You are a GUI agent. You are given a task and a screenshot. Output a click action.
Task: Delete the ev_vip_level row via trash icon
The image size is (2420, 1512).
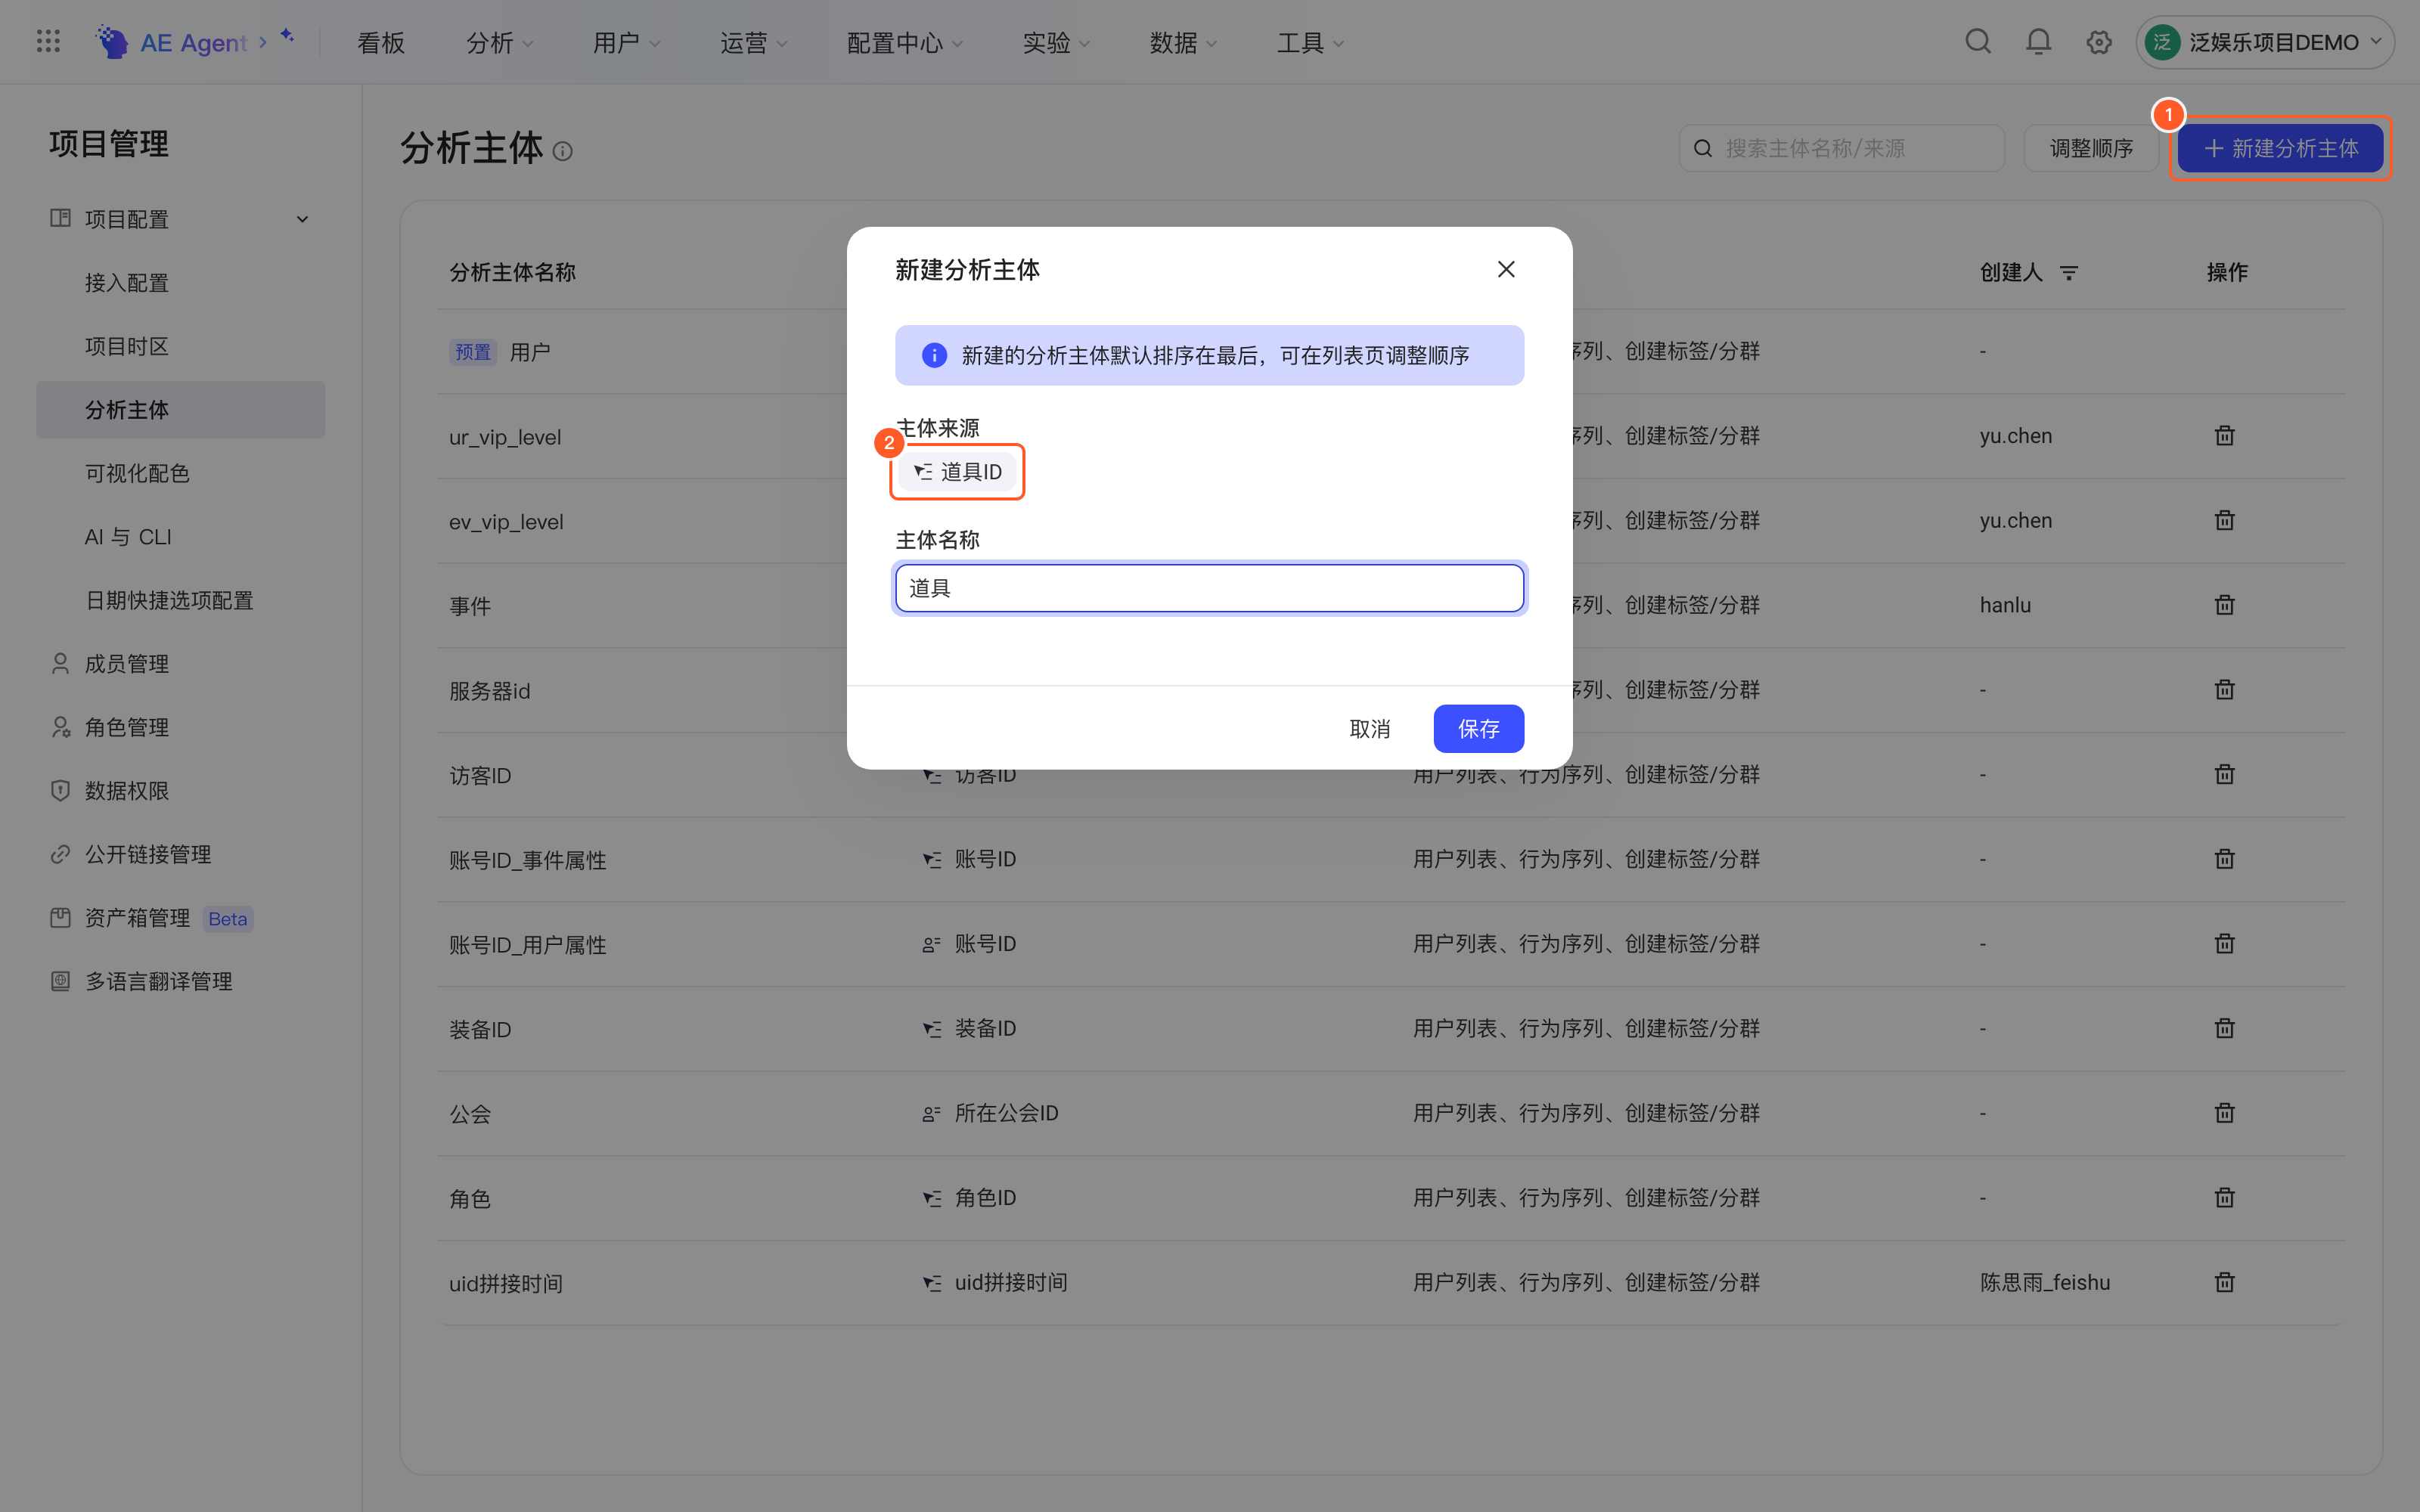tap(2224, 520)
